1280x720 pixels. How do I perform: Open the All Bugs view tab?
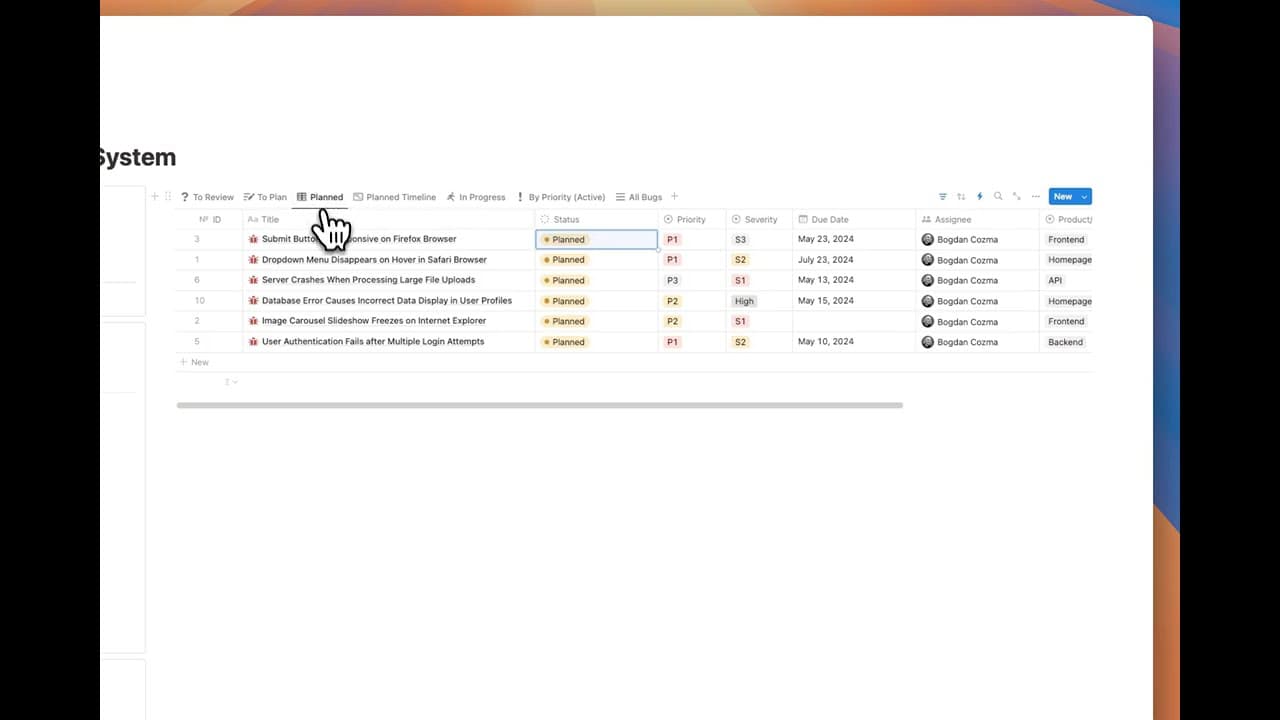(x=638, y=197)
